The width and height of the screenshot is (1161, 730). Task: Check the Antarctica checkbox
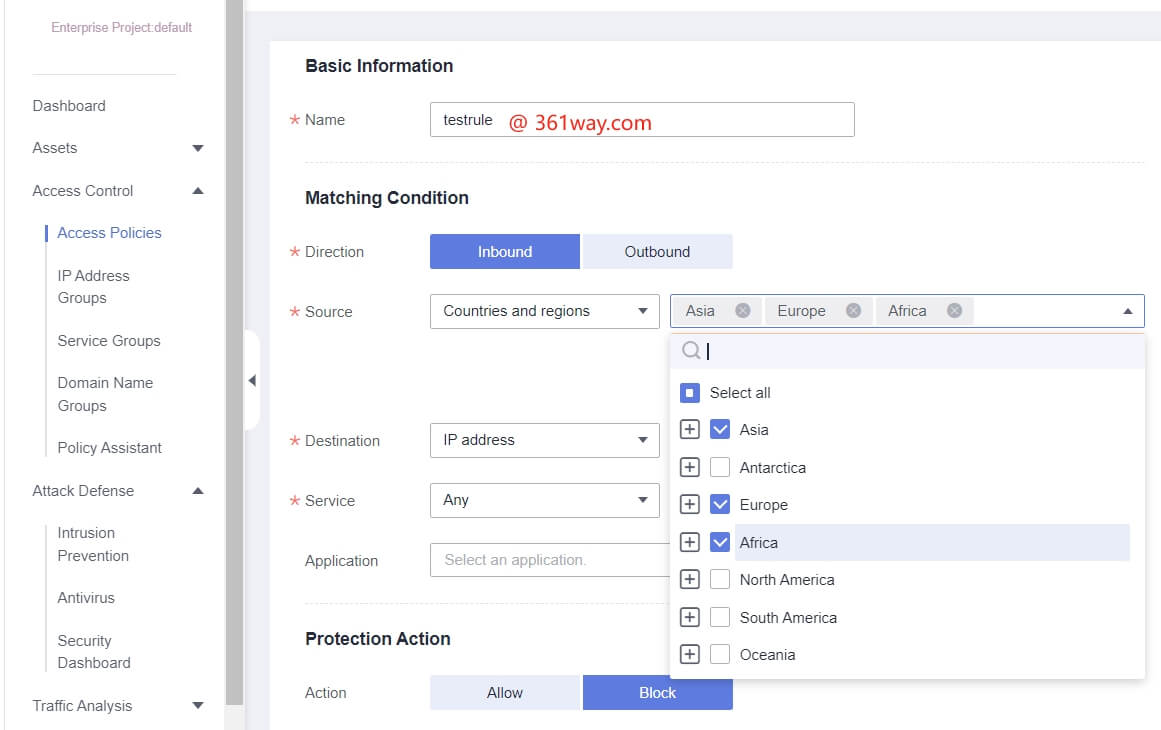coord(720,467)
